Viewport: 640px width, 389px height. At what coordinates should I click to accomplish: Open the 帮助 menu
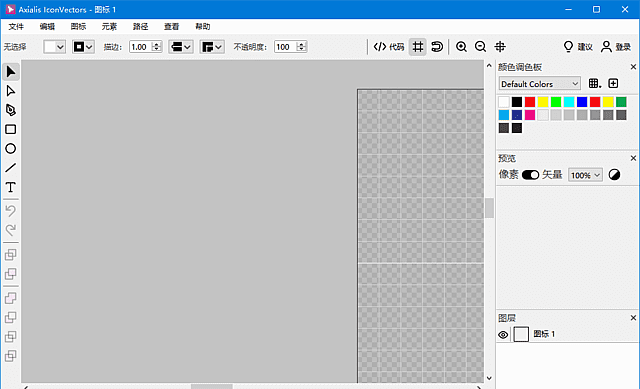pyautogui.click(x=202, y=27)
